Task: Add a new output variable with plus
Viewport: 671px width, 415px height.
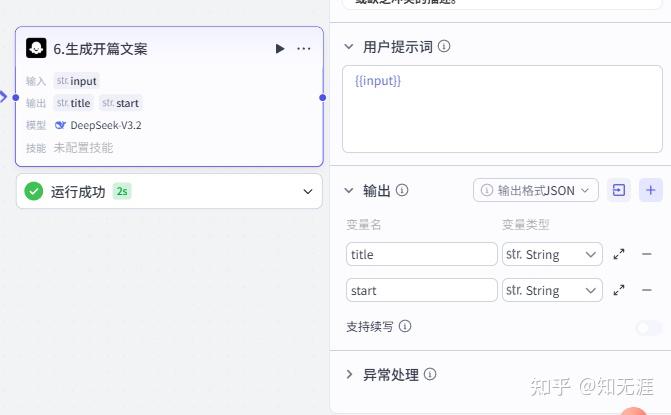Action: [x=650, y=190]
